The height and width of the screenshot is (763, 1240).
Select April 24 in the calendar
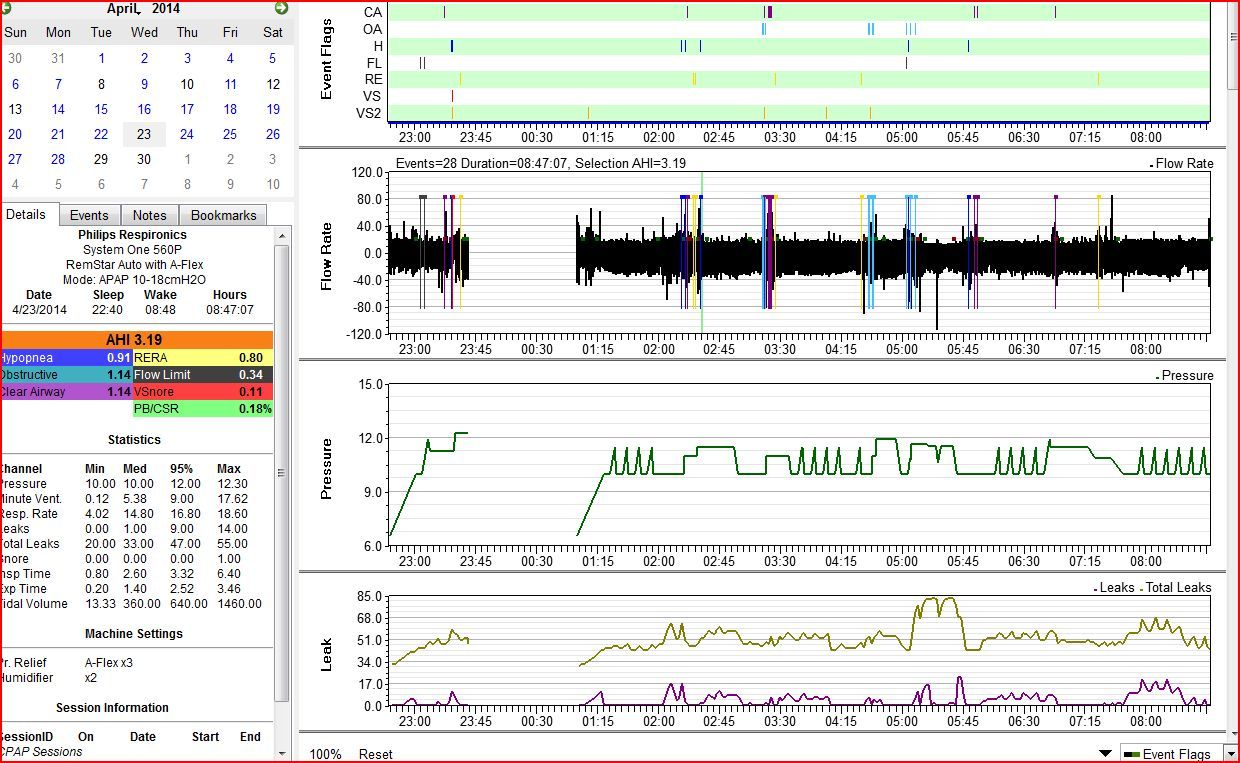(x=187, y=134)
